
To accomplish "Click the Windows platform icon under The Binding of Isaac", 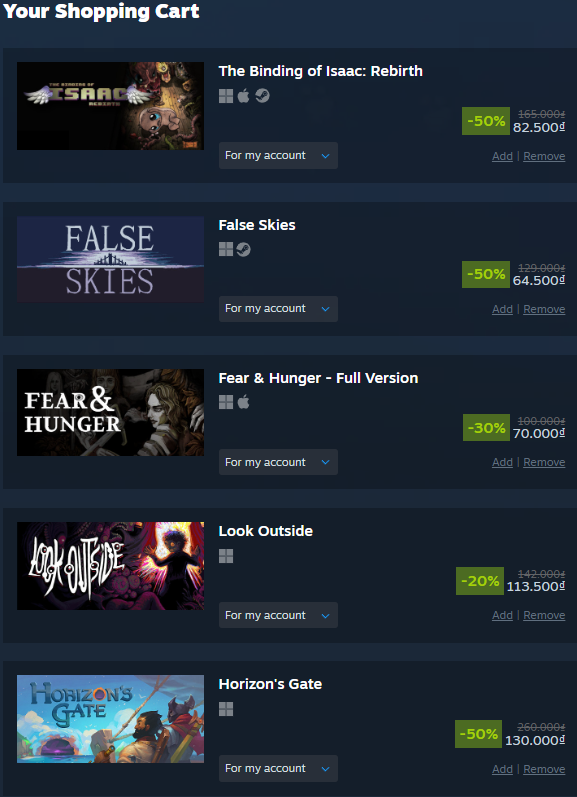I will pos(226,96).
